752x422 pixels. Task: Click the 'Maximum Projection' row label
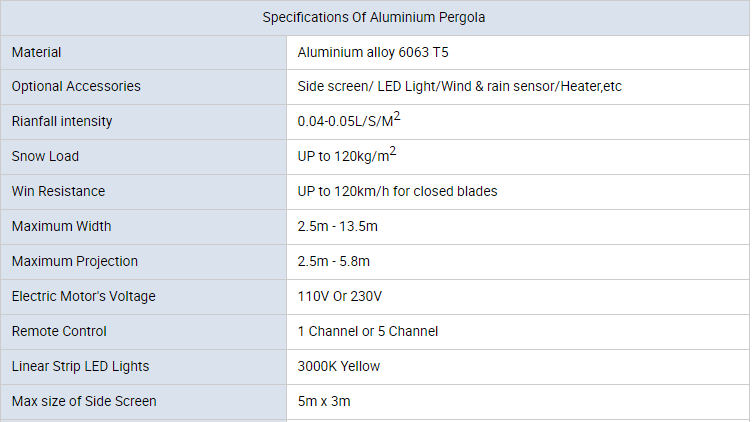[x=75, y=262]
